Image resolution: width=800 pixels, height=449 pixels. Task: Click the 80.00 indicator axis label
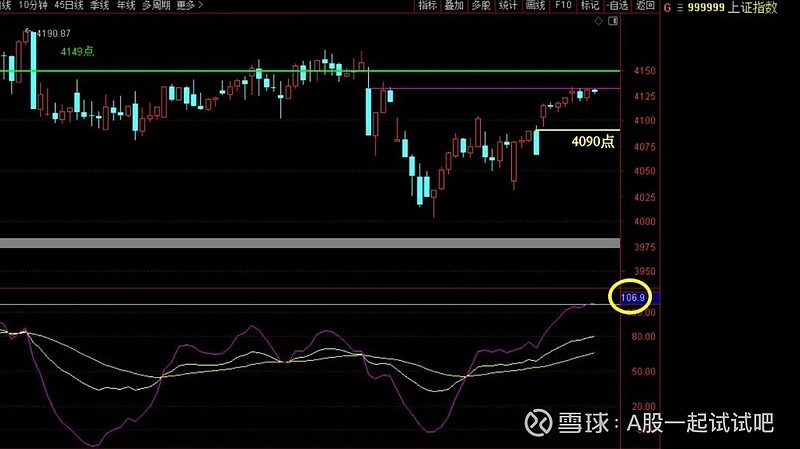tap(643, 337)
